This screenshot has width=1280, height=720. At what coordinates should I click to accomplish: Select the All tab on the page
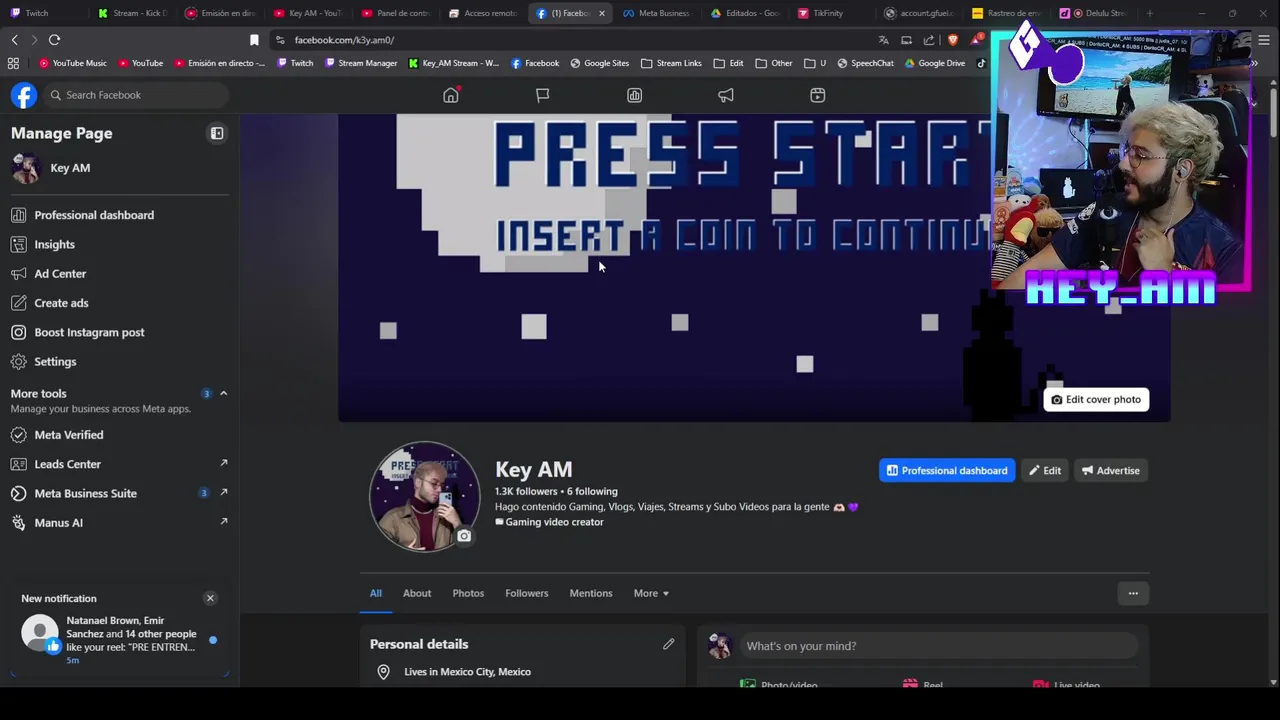376,593
